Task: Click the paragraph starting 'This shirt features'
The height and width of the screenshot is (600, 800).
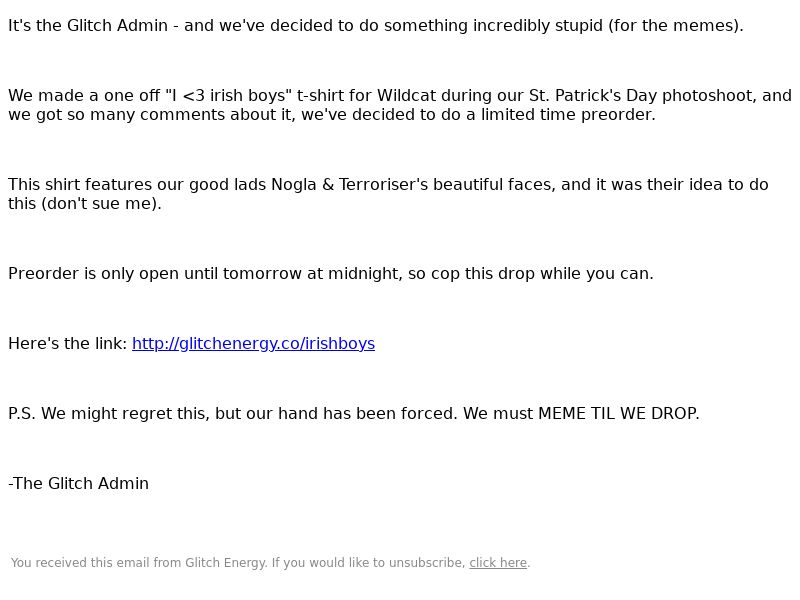Action: point(388,194)
